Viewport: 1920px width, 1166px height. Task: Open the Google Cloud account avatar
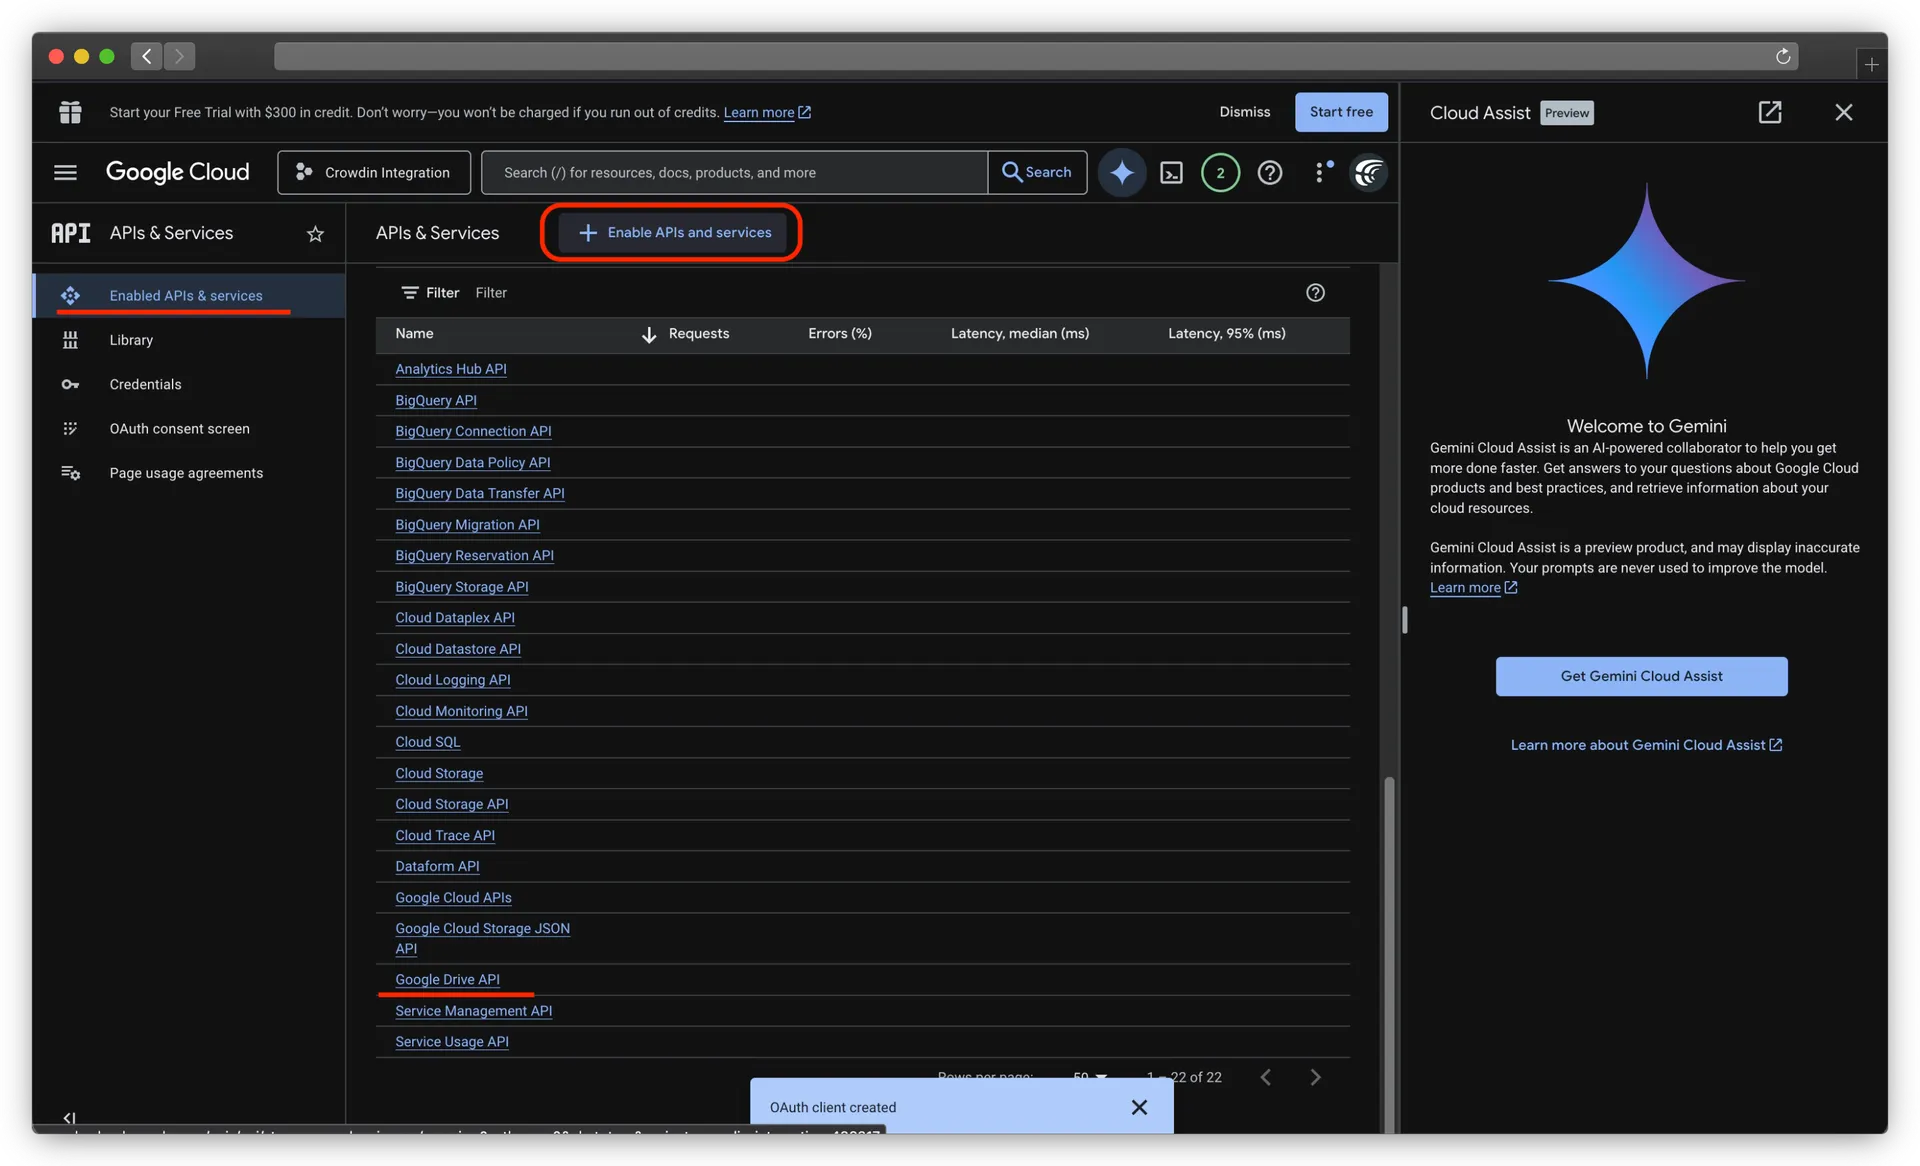(1369, 172)
